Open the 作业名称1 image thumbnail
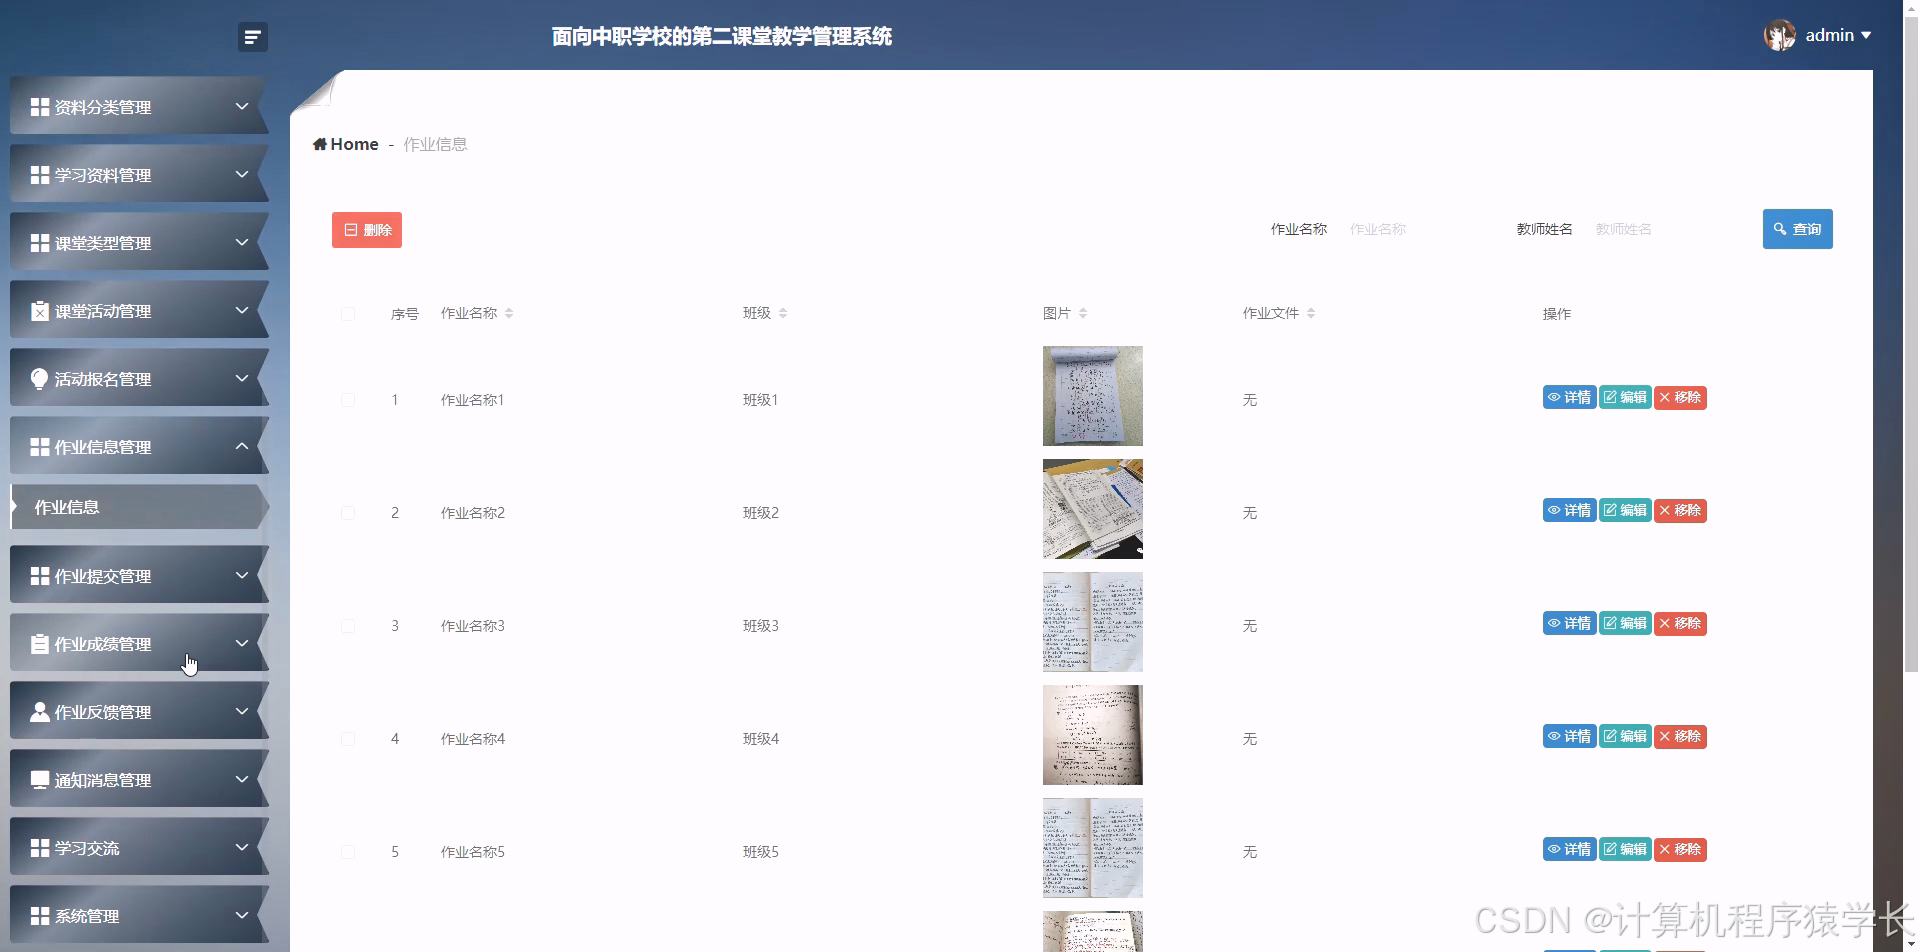The height and width of the screenshot is (952, 1920). [1093, 396]
